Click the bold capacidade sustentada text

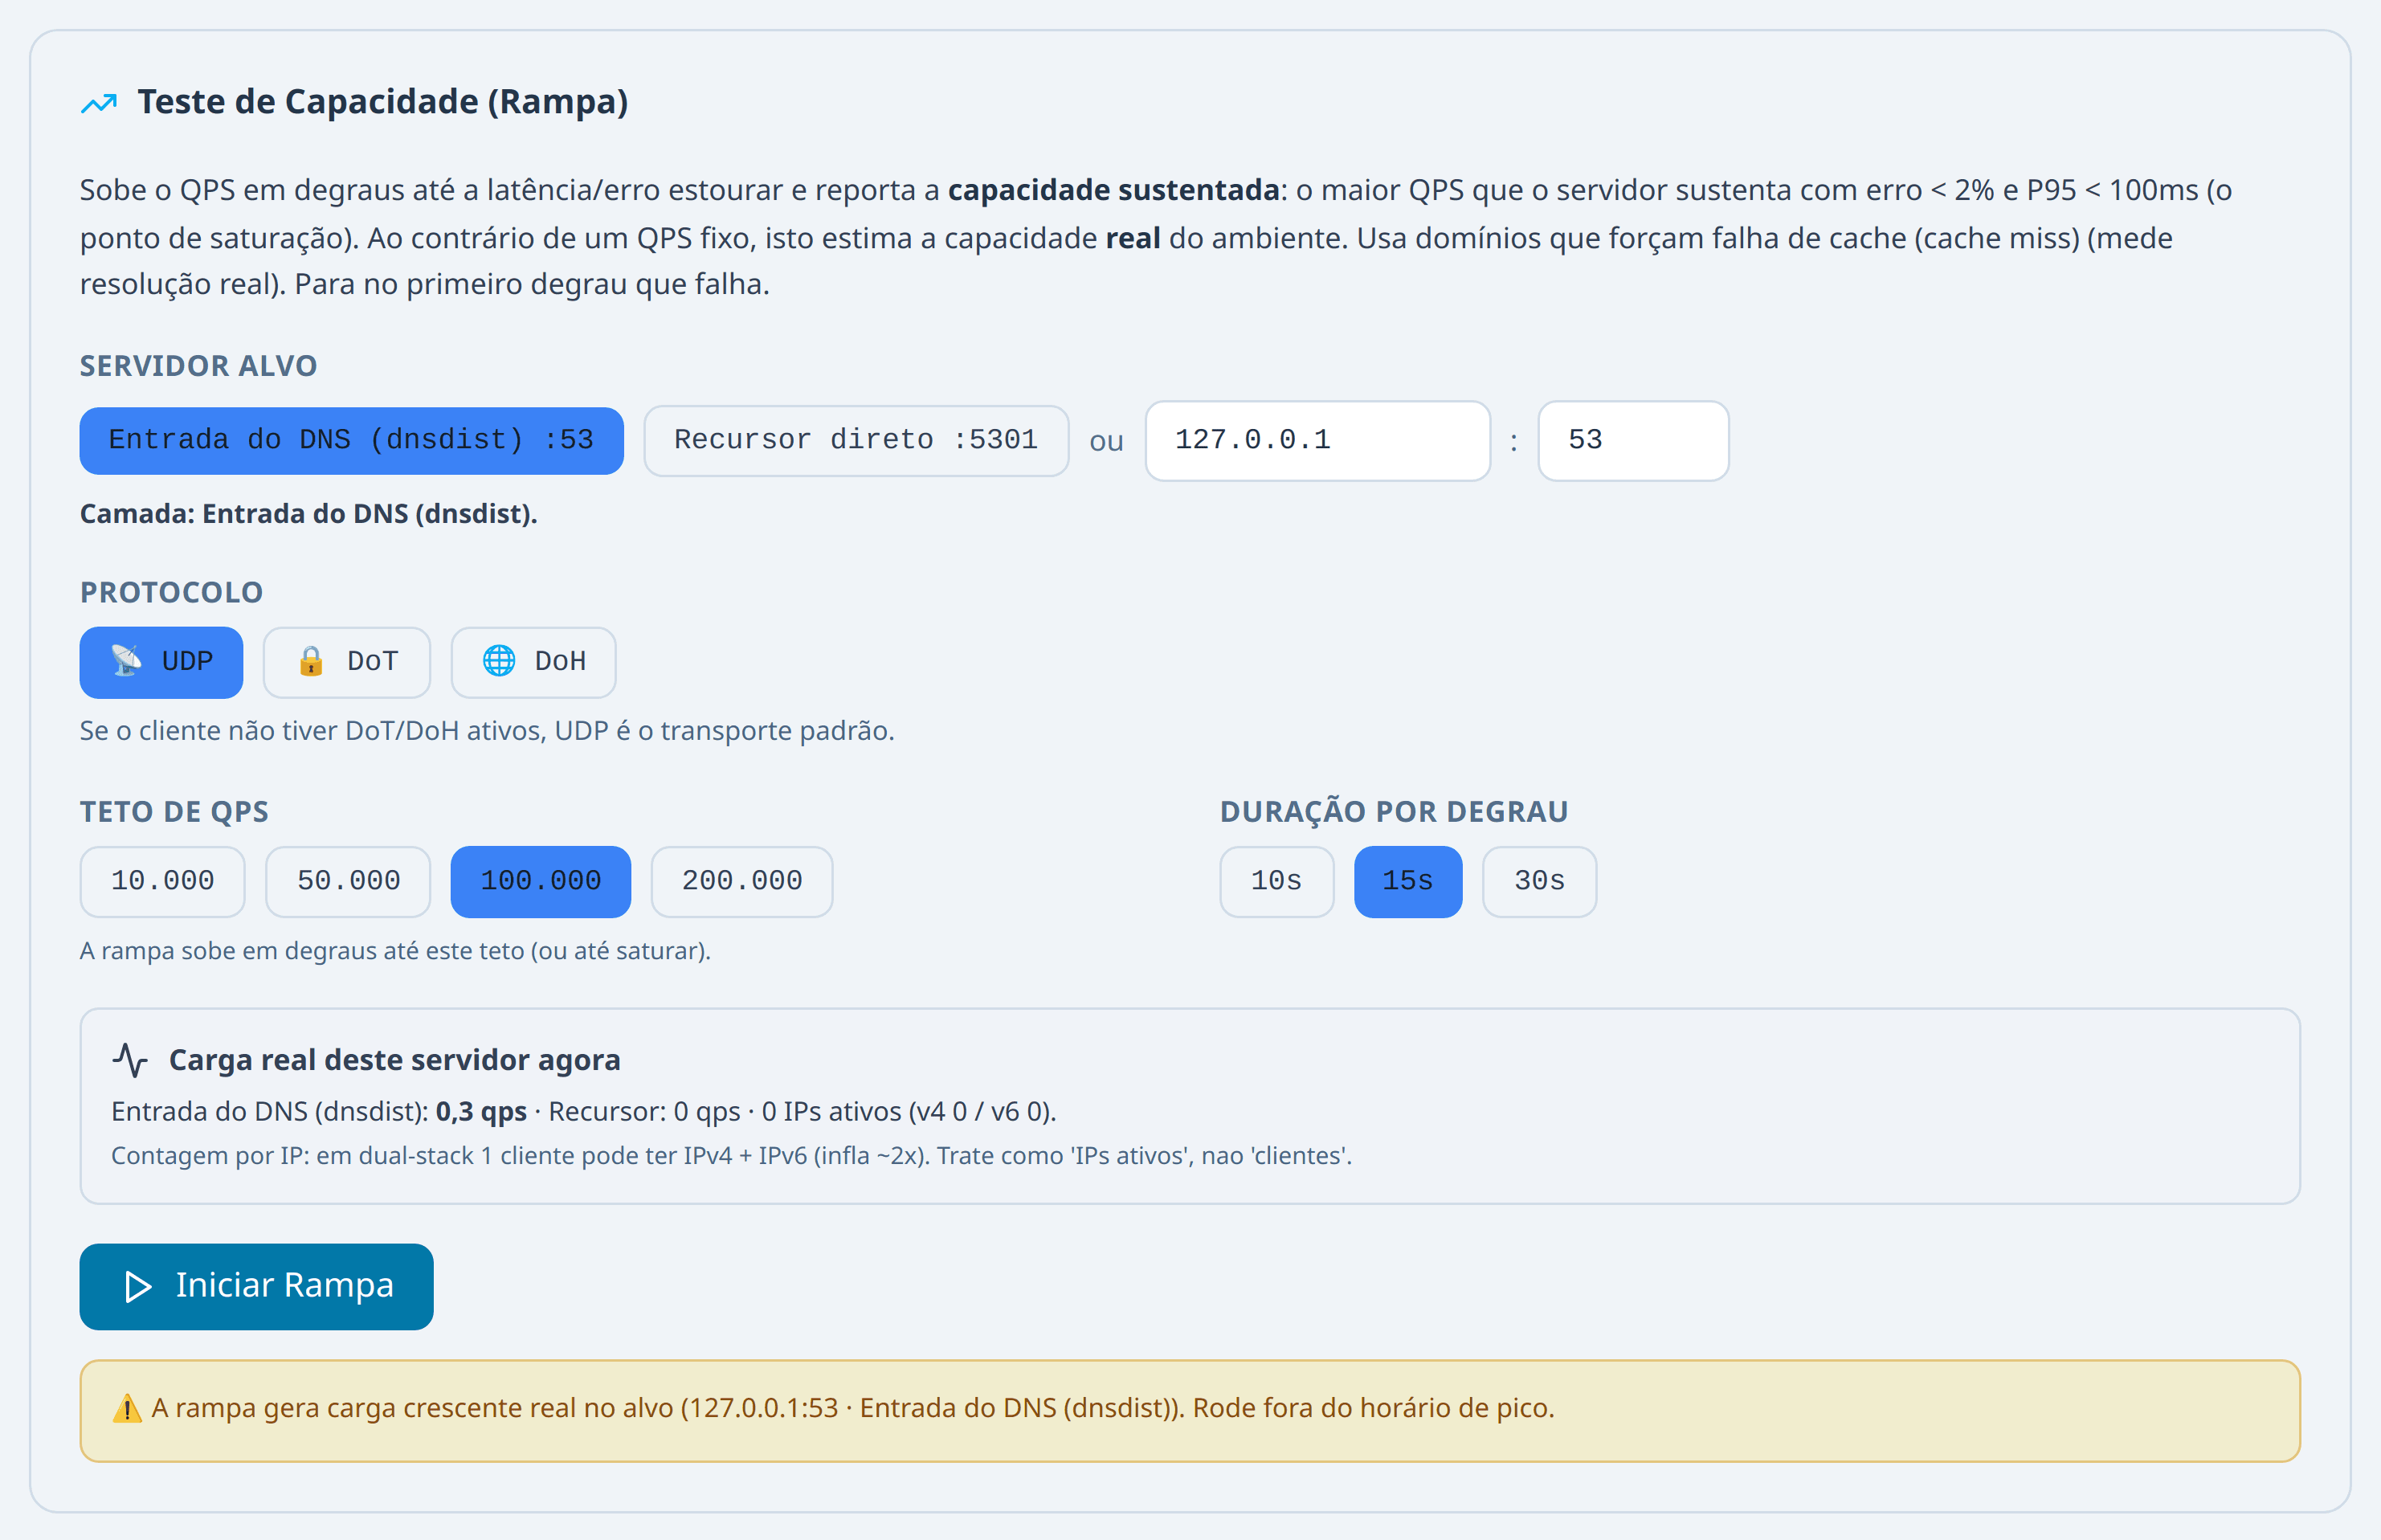[1113, 190]
